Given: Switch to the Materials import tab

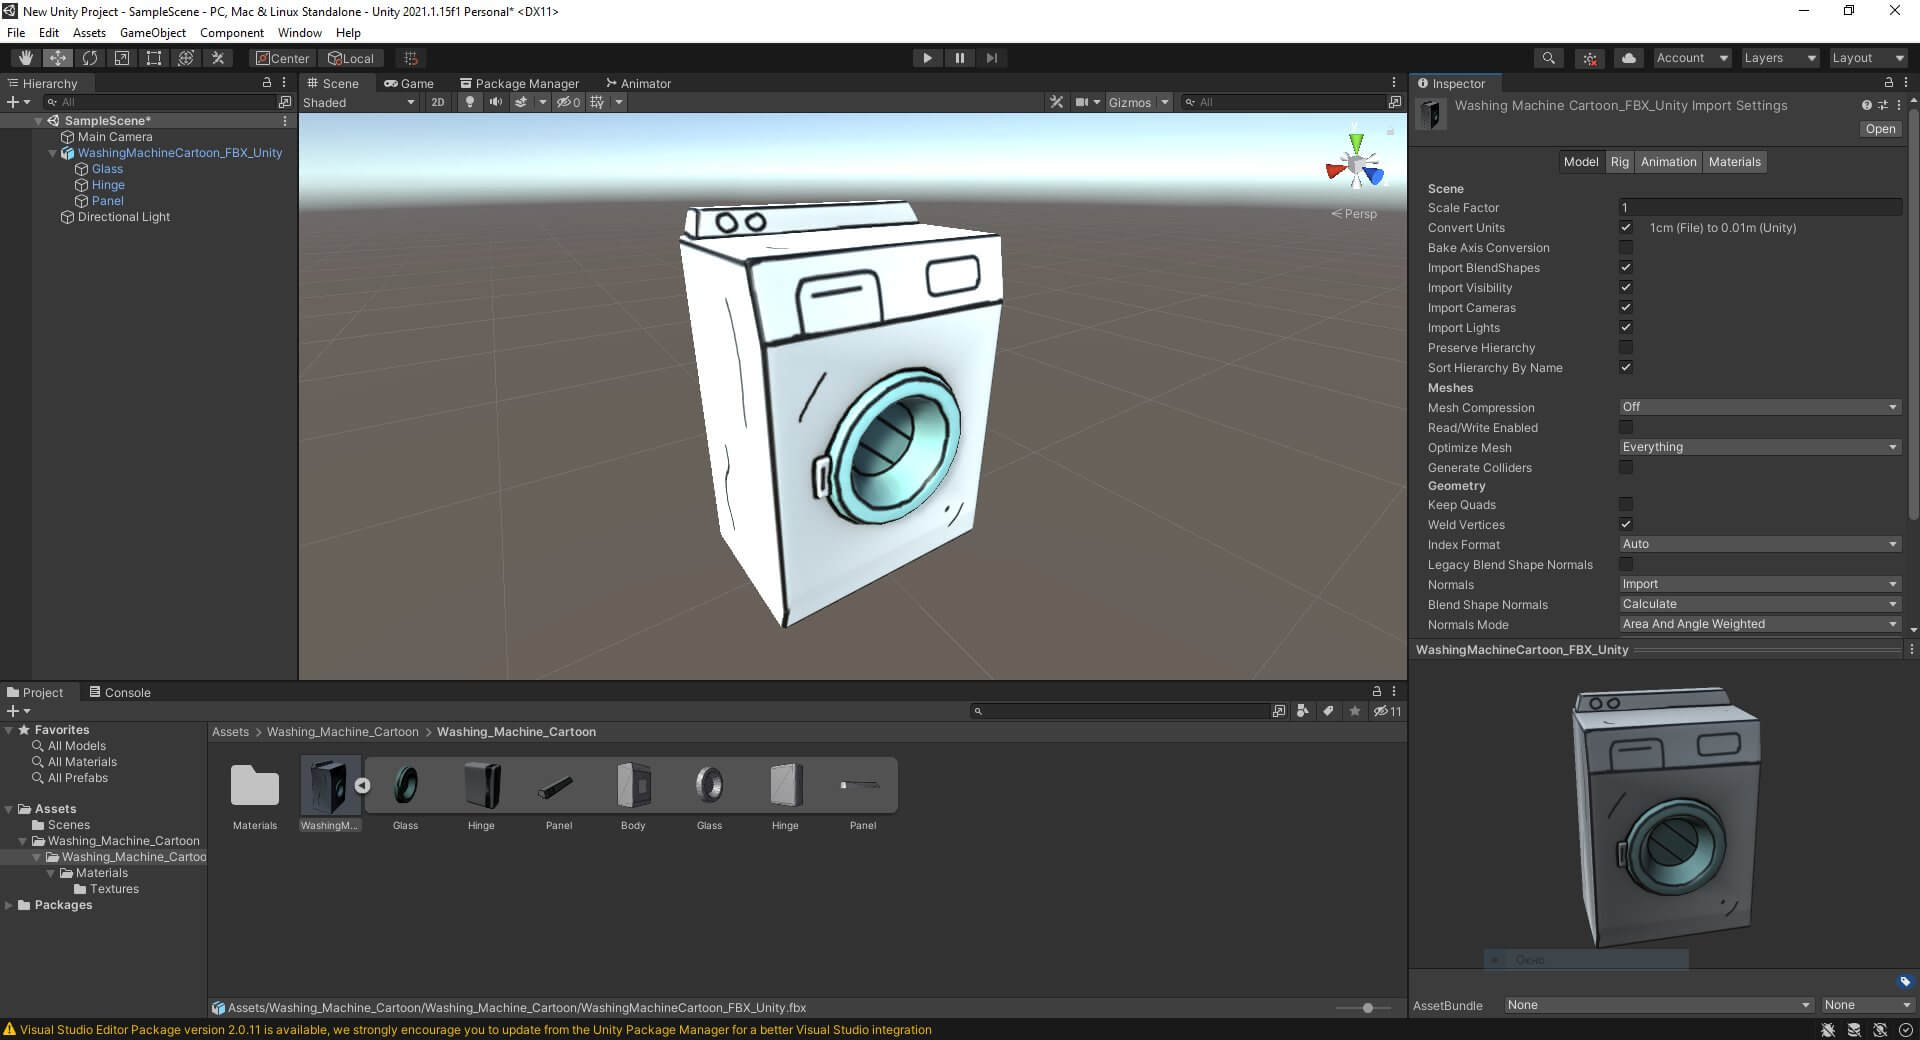Looking at the screenshot, I should click(1734, 162).
